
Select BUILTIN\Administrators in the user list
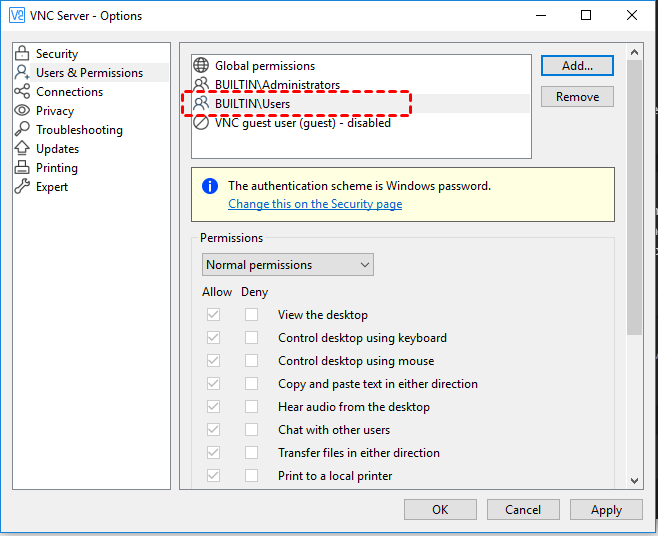click(277, 85)
